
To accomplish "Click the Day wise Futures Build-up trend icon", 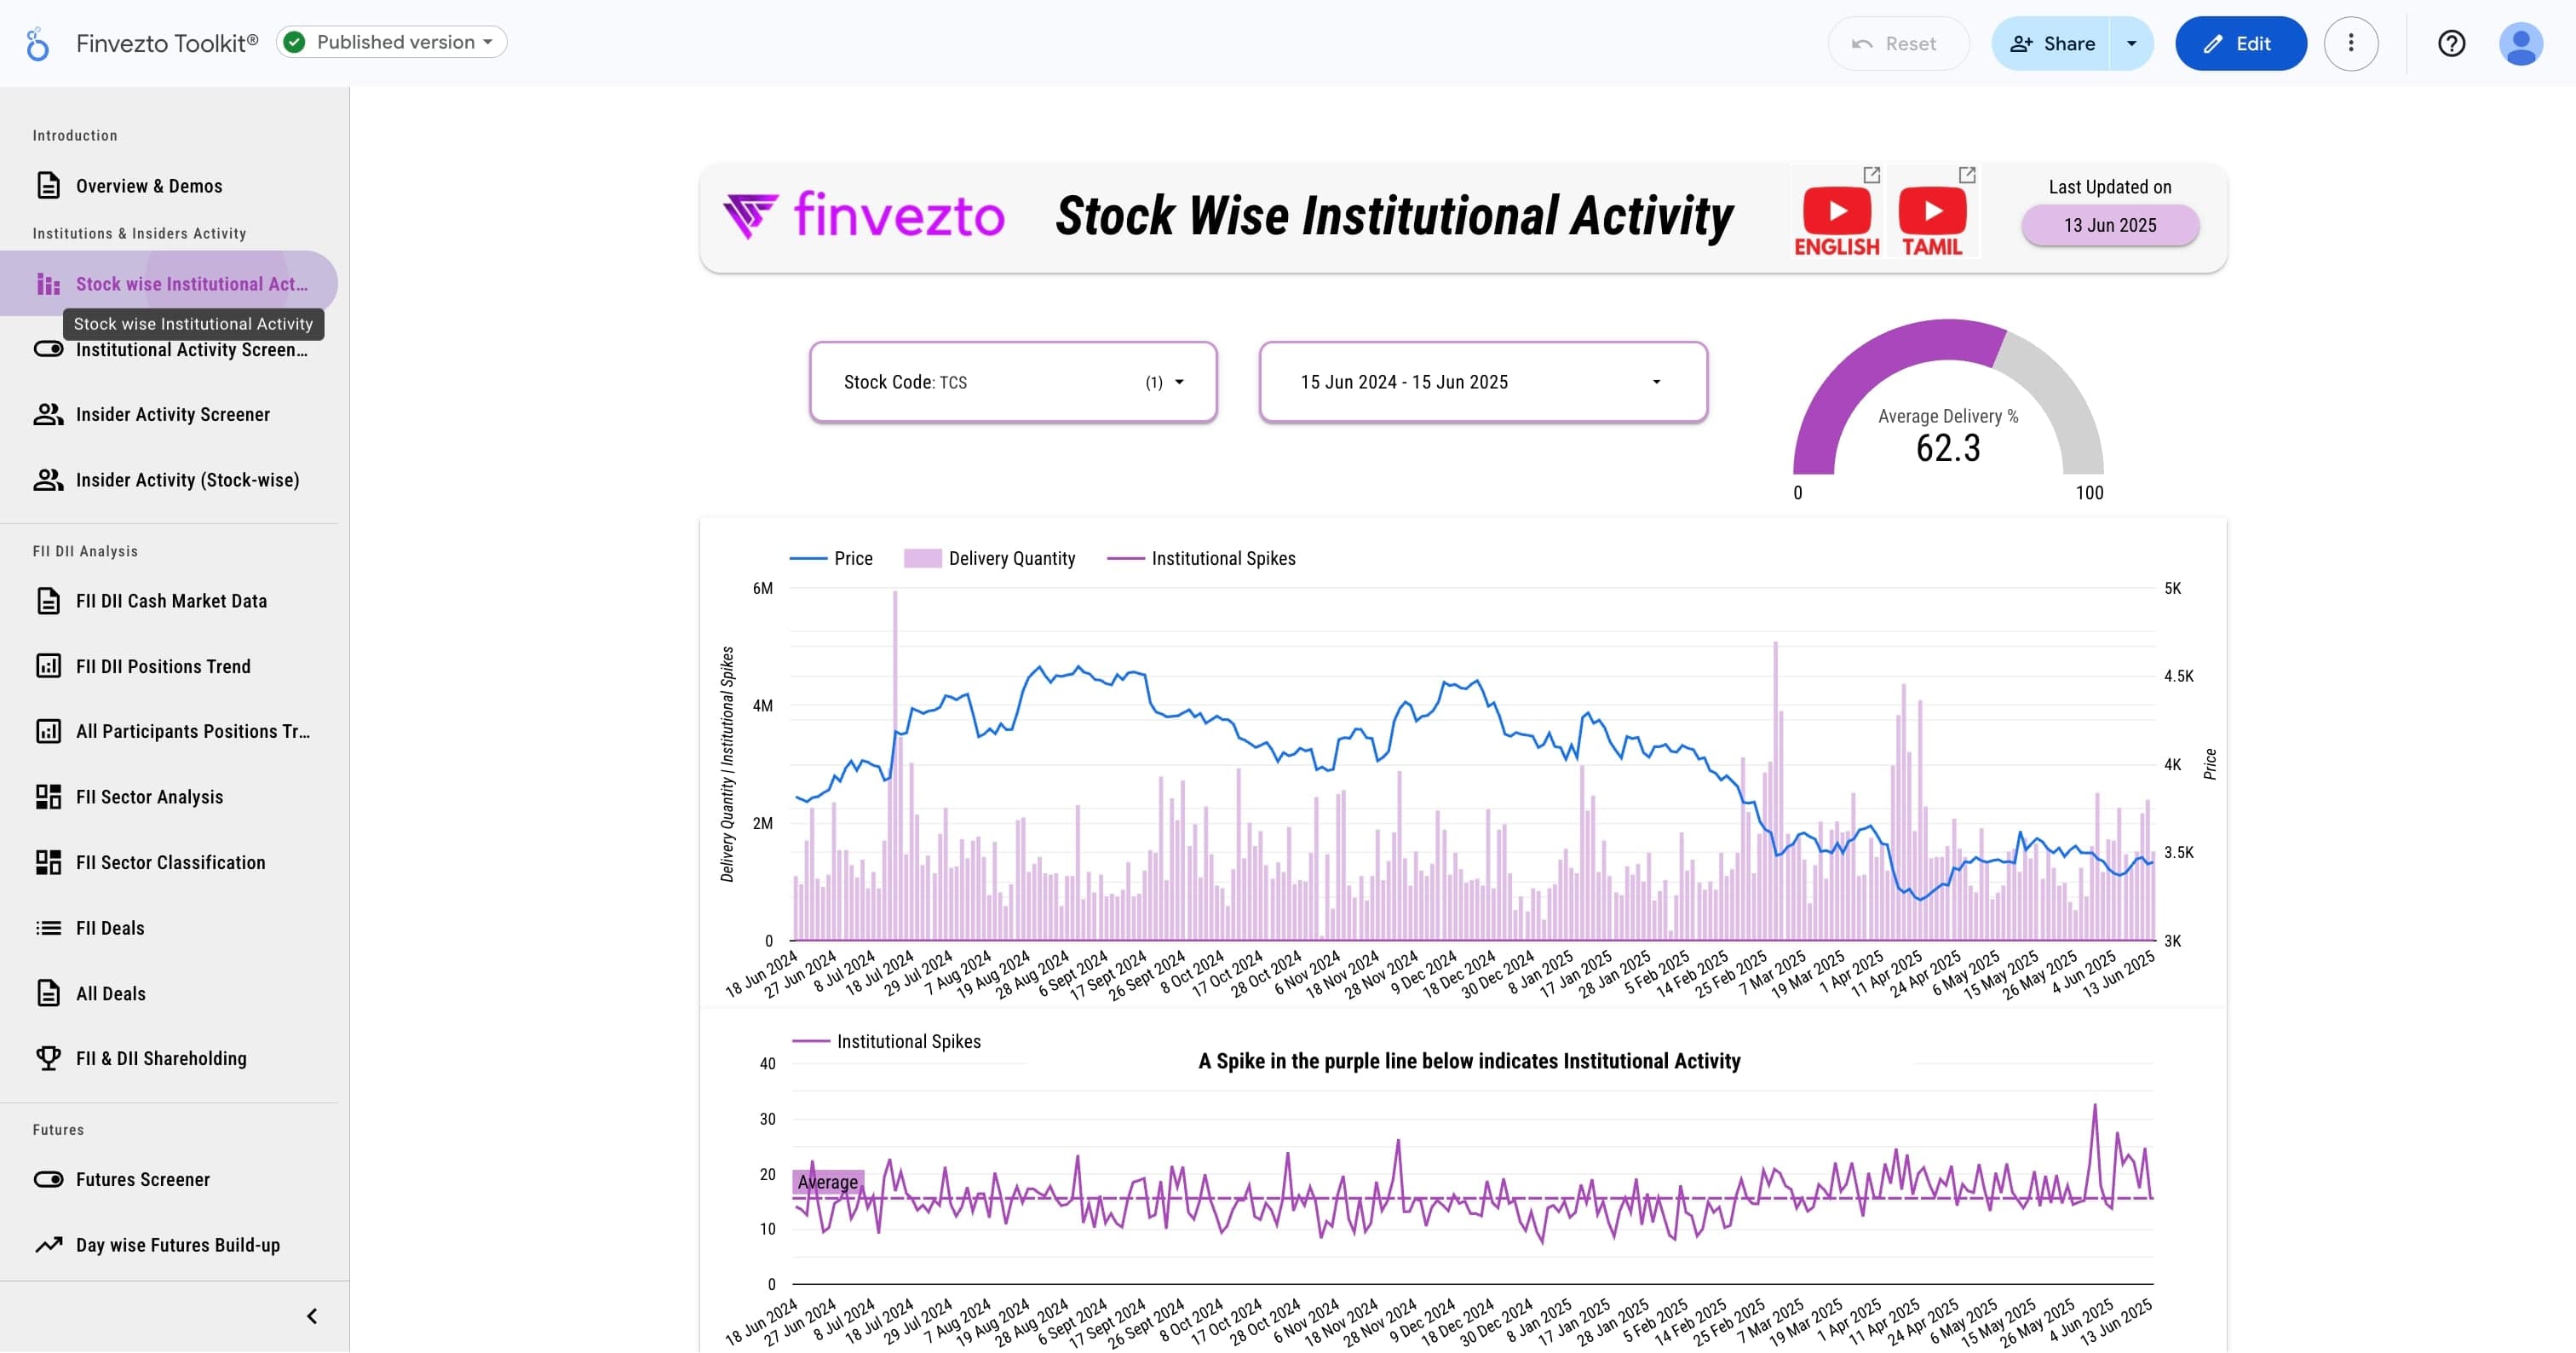I will click(x=48, y=1246).
